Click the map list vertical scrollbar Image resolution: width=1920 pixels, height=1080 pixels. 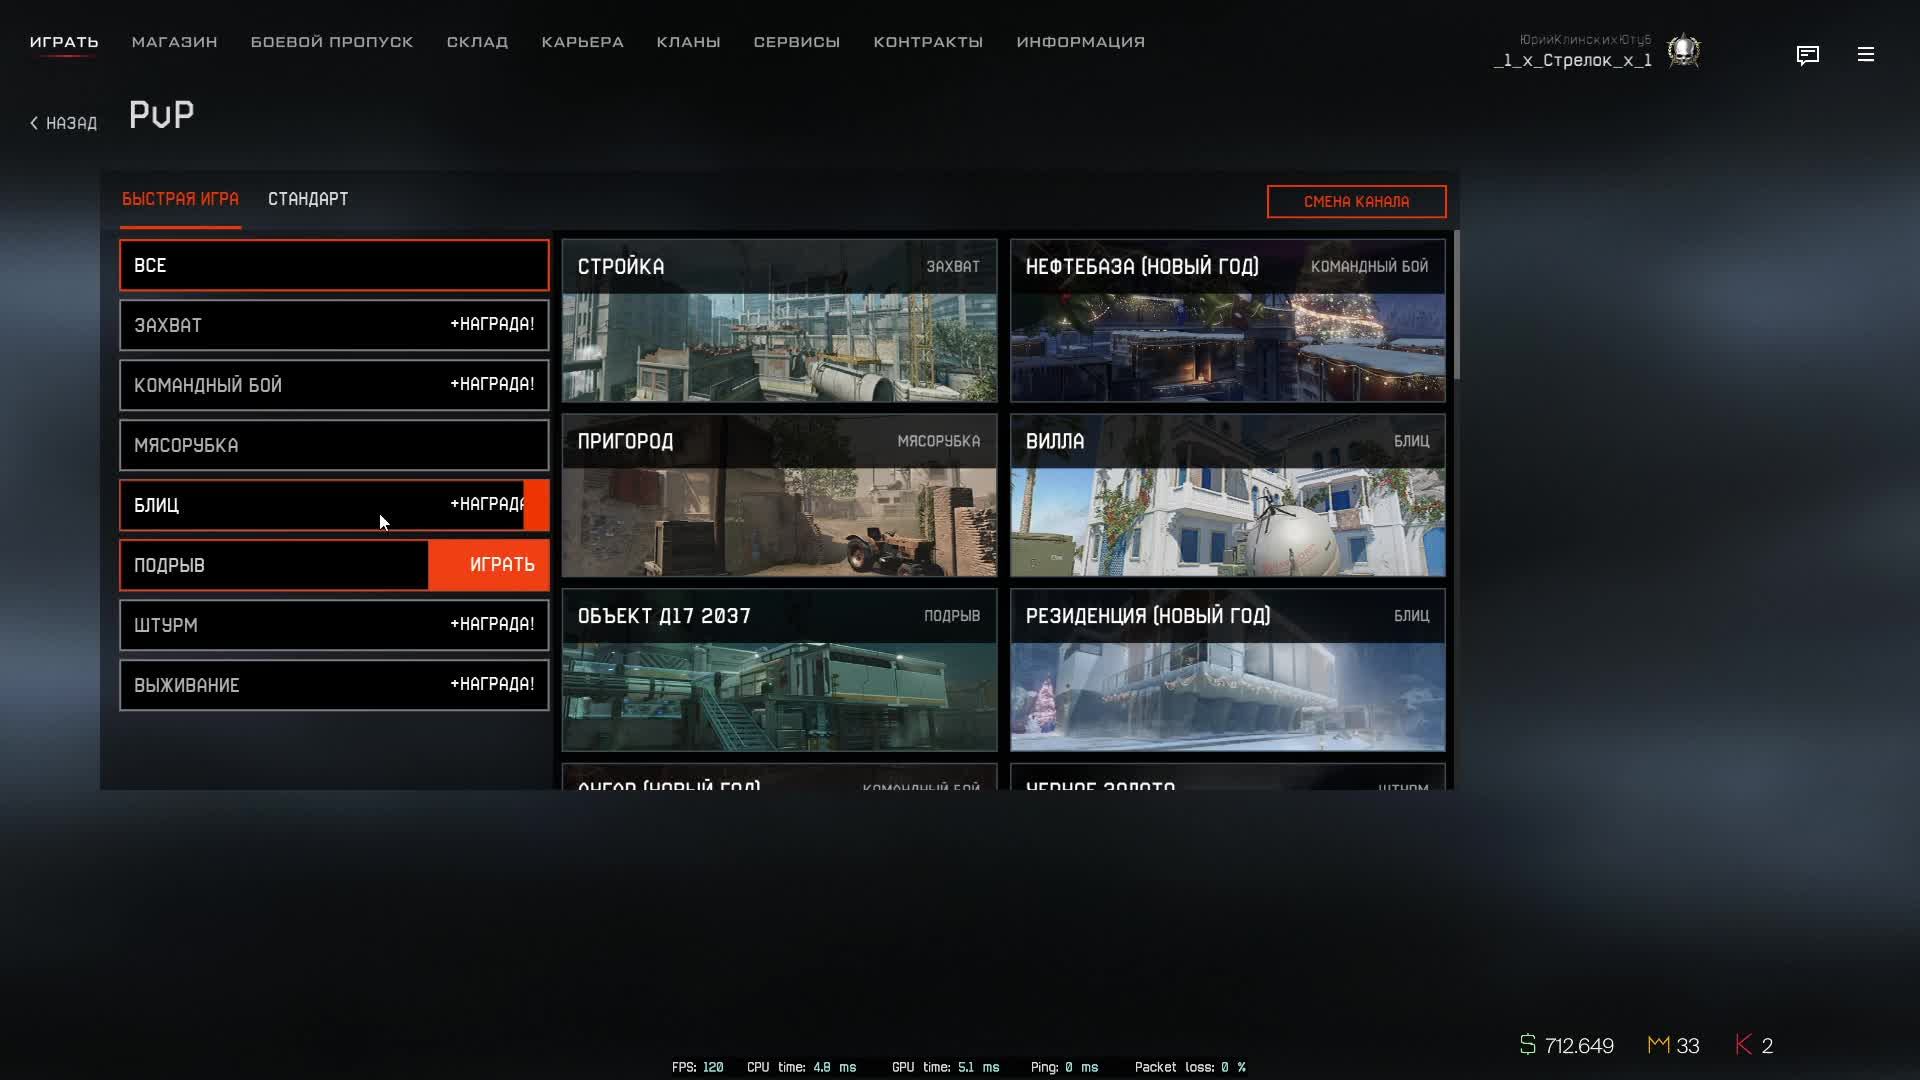(x=1457, y=305)
